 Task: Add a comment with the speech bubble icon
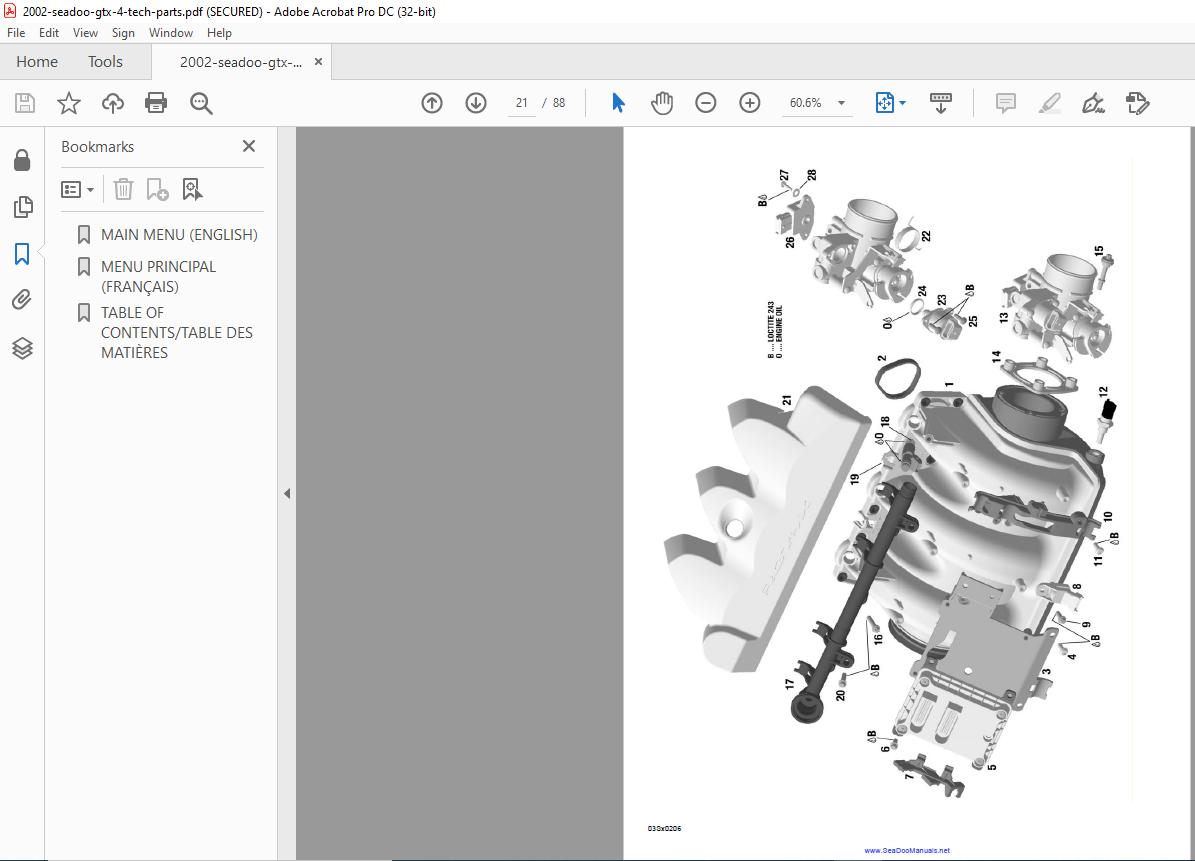tap(1006, 103)
